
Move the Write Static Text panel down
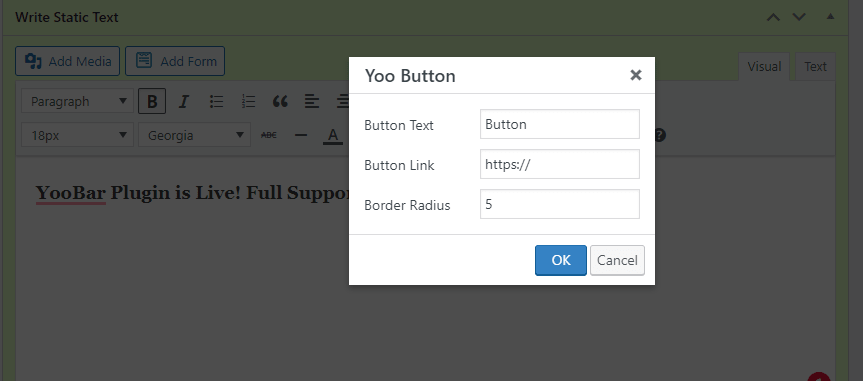click(799, 17)
